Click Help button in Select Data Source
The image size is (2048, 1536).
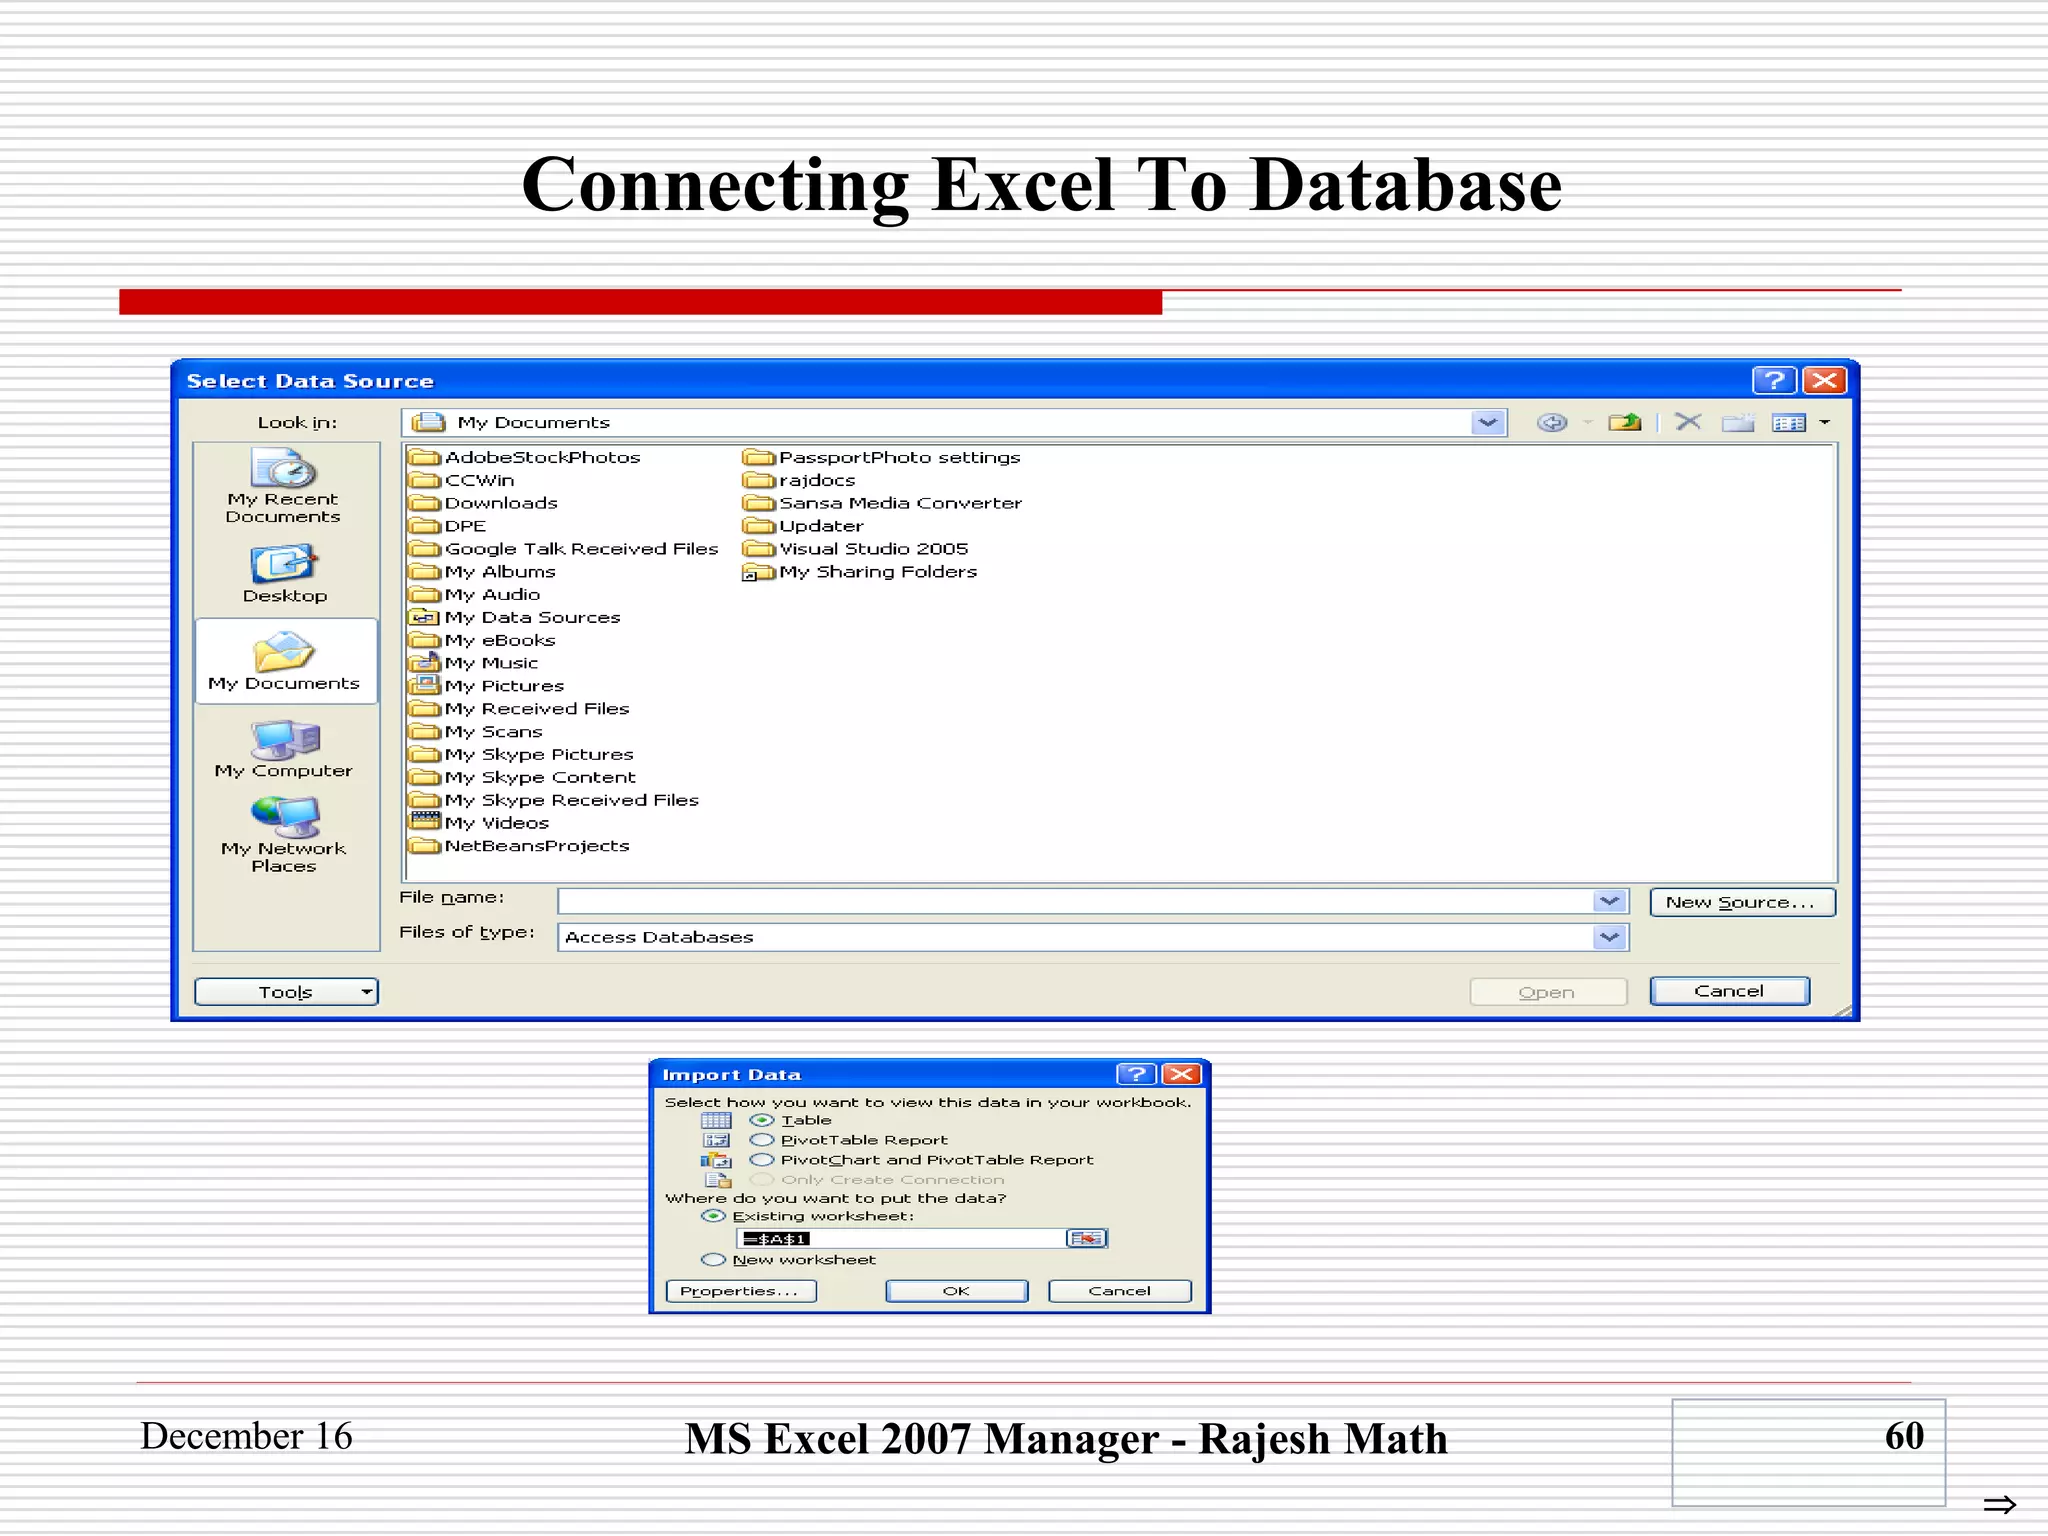click(x=1774, y=380)
